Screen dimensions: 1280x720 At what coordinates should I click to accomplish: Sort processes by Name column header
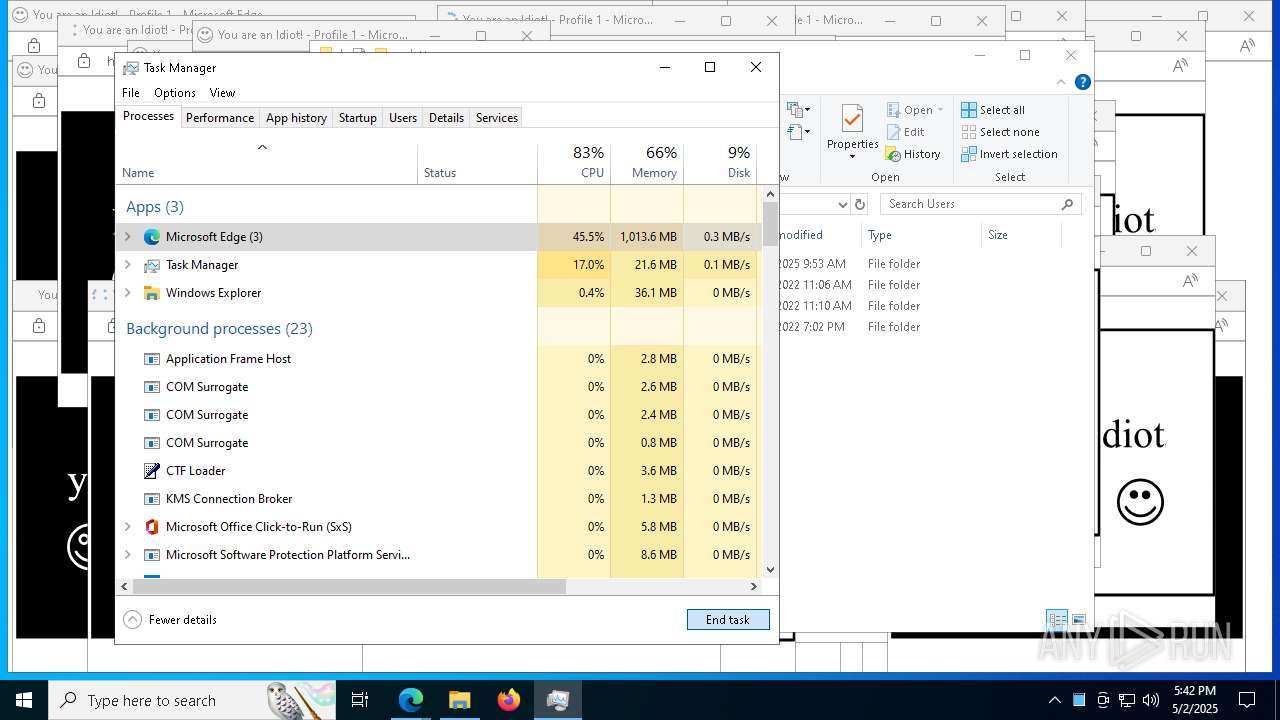[267, 164]
